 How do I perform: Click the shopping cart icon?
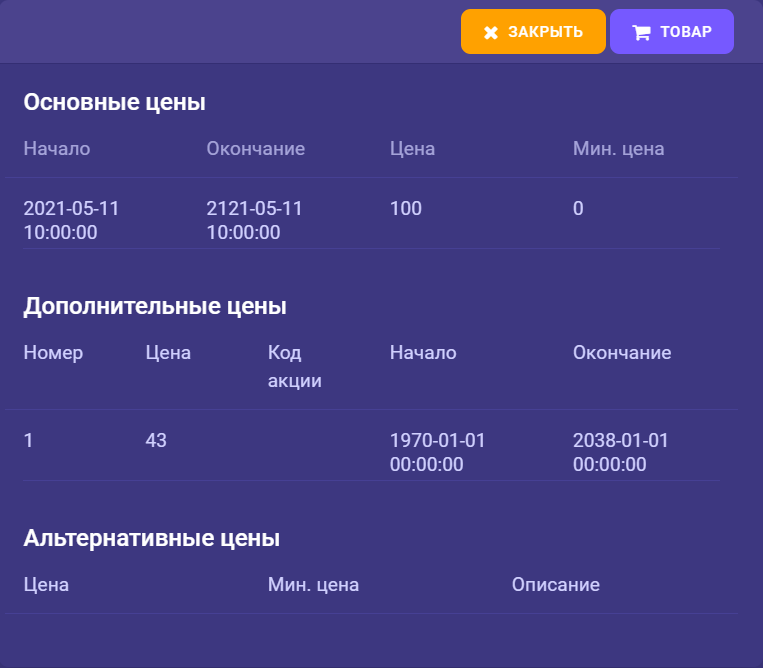click(x=641, y=33)
